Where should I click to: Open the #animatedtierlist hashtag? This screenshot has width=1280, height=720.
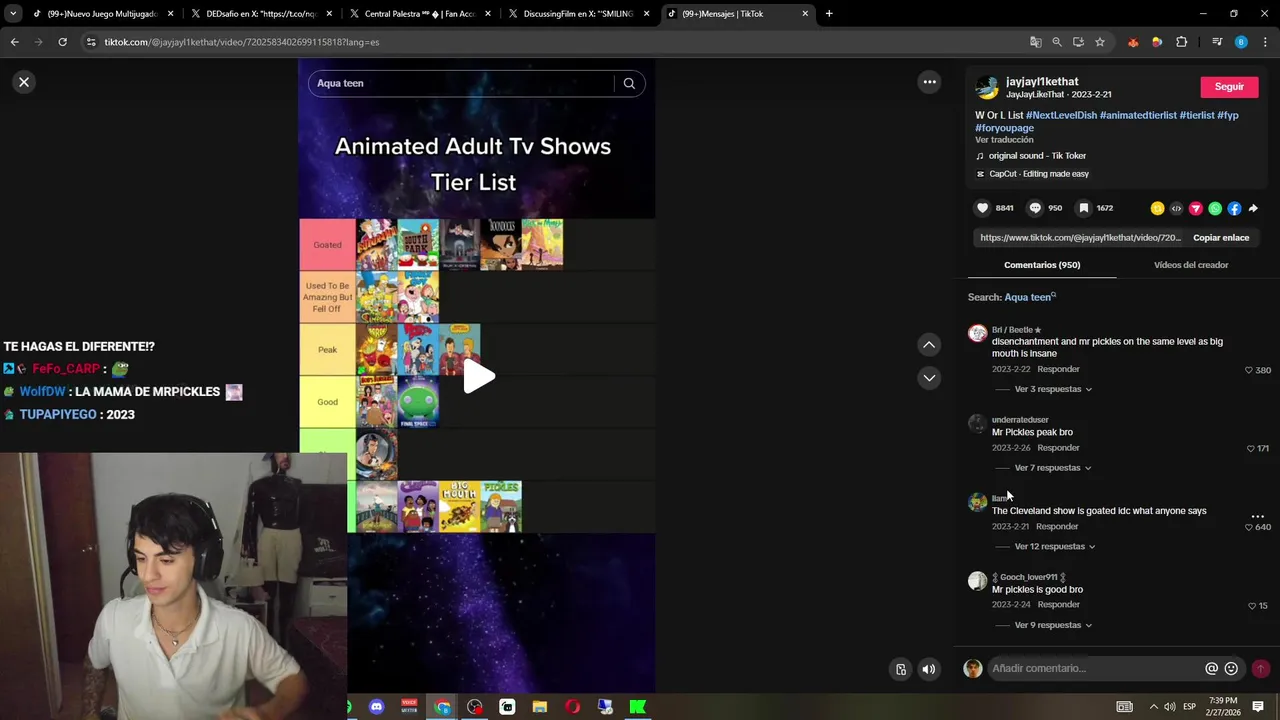(x=1138, y=115)
